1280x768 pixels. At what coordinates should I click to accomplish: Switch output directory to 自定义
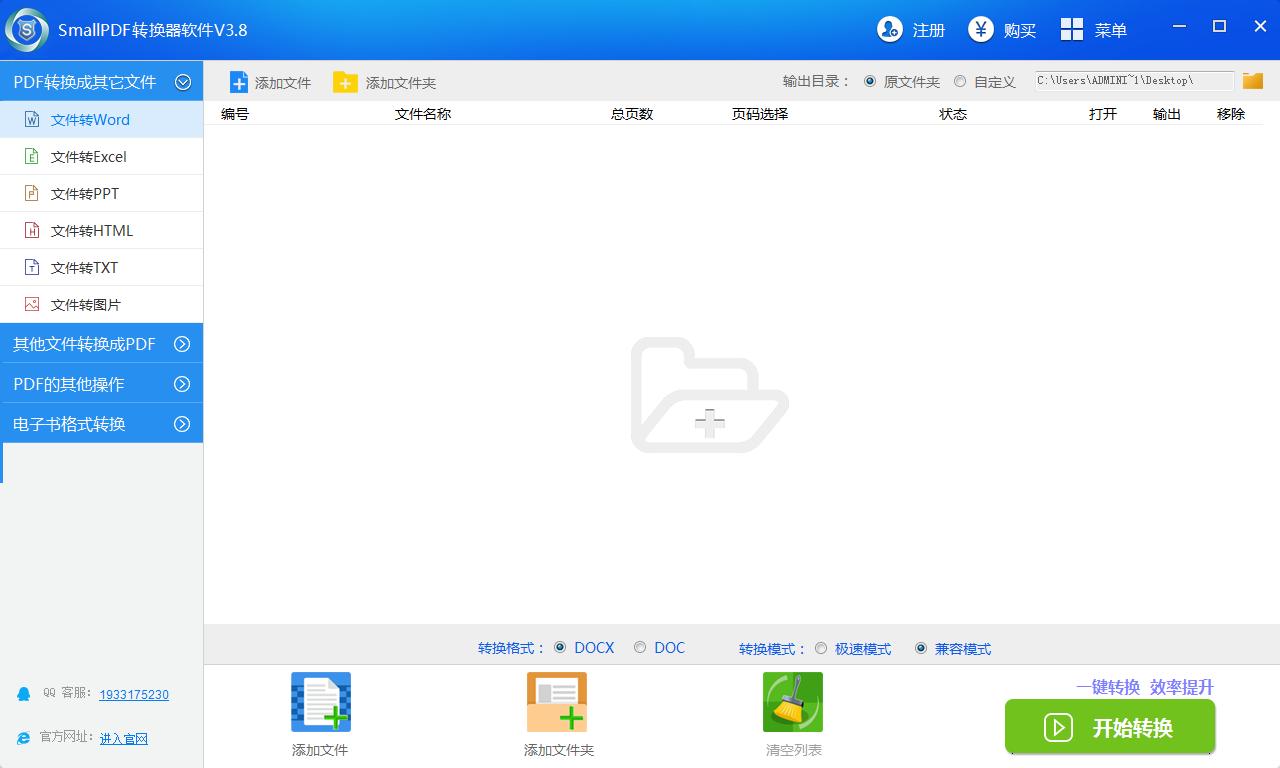coord(960,82)
